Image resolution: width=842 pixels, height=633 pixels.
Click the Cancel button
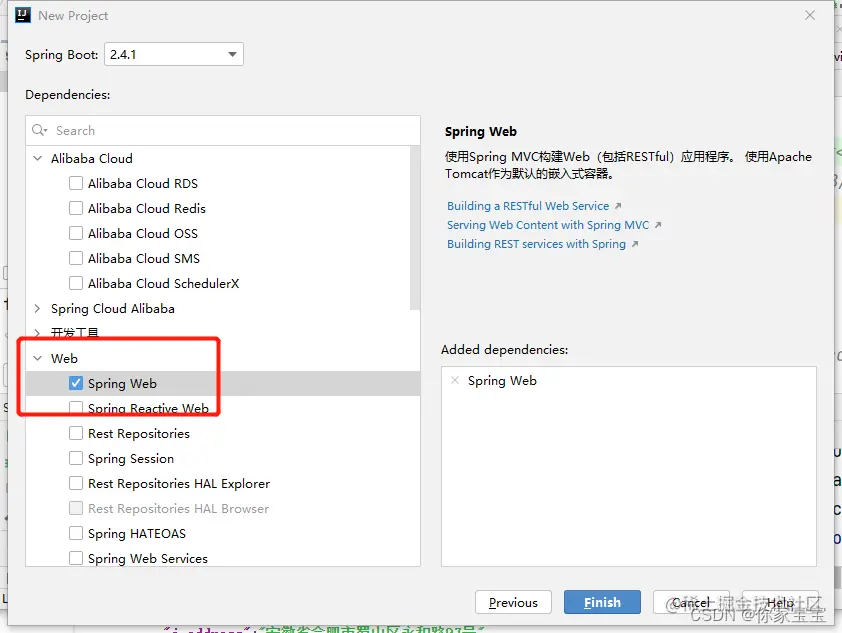(x=691, y=602)
